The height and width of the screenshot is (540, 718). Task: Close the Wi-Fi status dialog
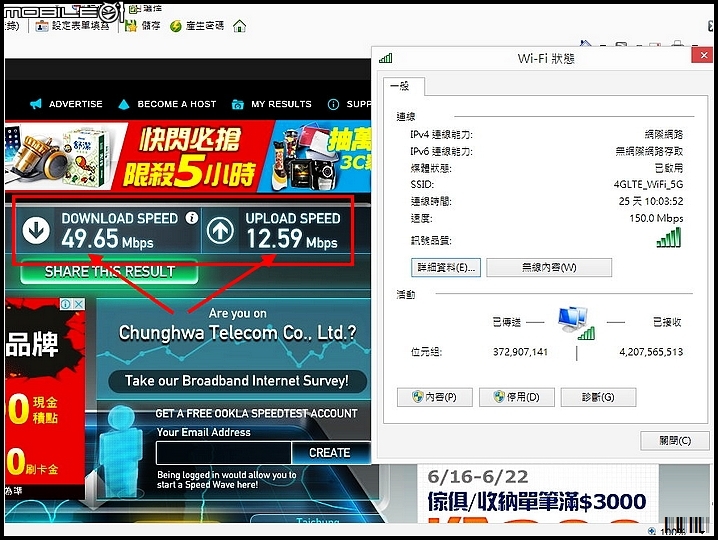[703, 55]
